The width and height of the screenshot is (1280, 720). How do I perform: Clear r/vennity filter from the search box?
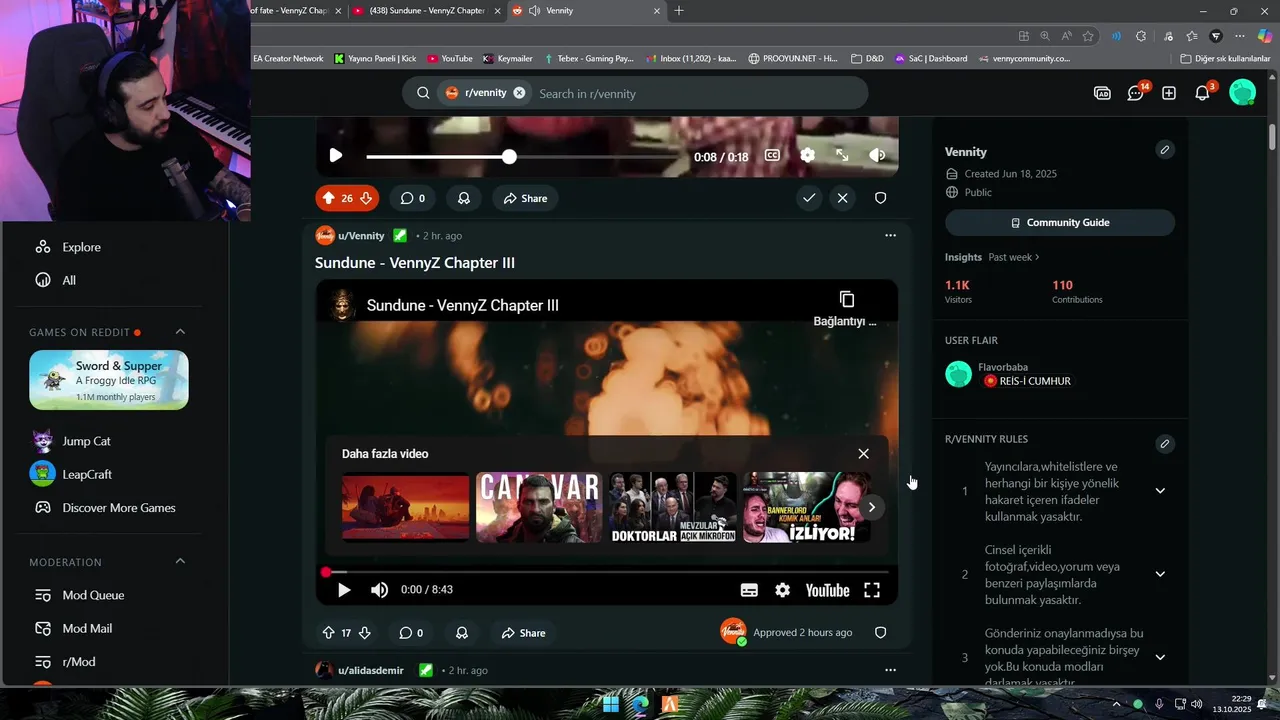(x=519, y=93)
